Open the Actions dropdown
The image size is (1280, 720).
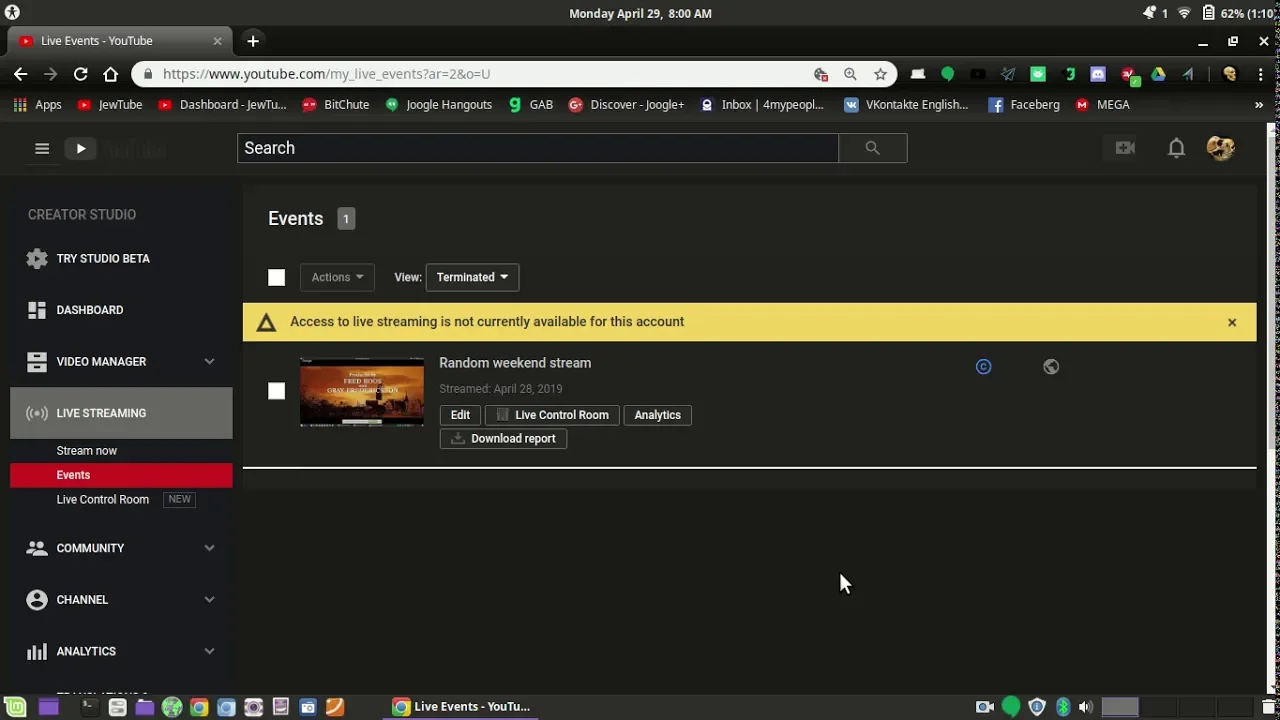tap(337, 277)
